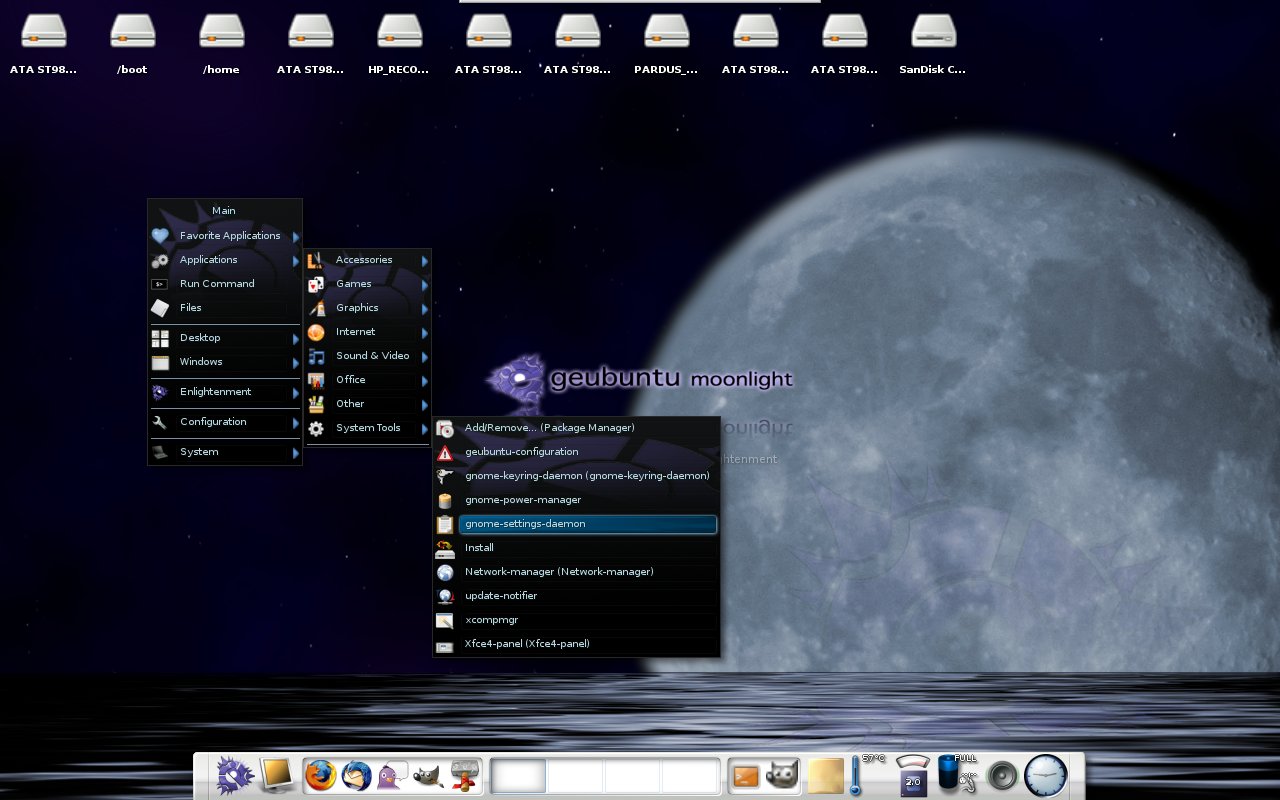Screen dimensions: 1280x800
Task: Click the tan square icon in the dock
Action: pyautogui.click(x=827, y=776)
